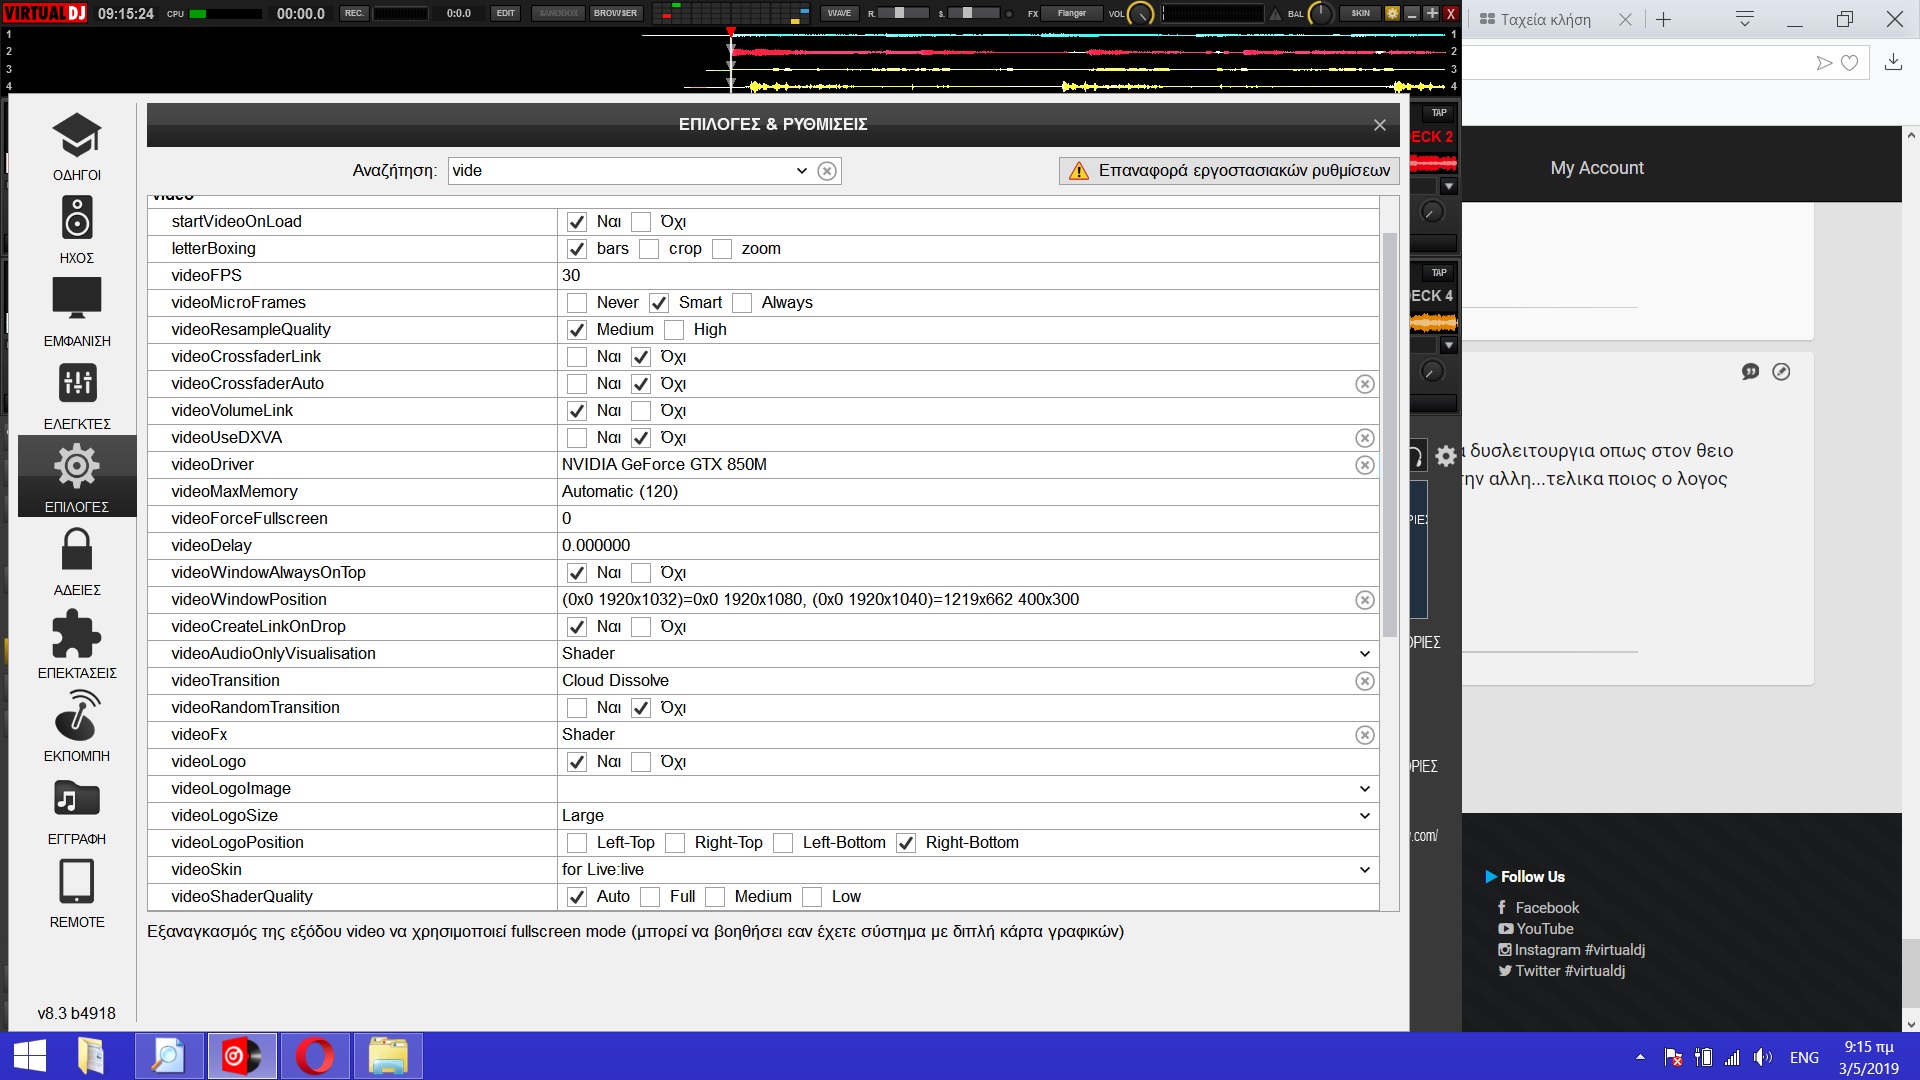
Task: Click the EDIT button in top bar
Action: [506, 13]
